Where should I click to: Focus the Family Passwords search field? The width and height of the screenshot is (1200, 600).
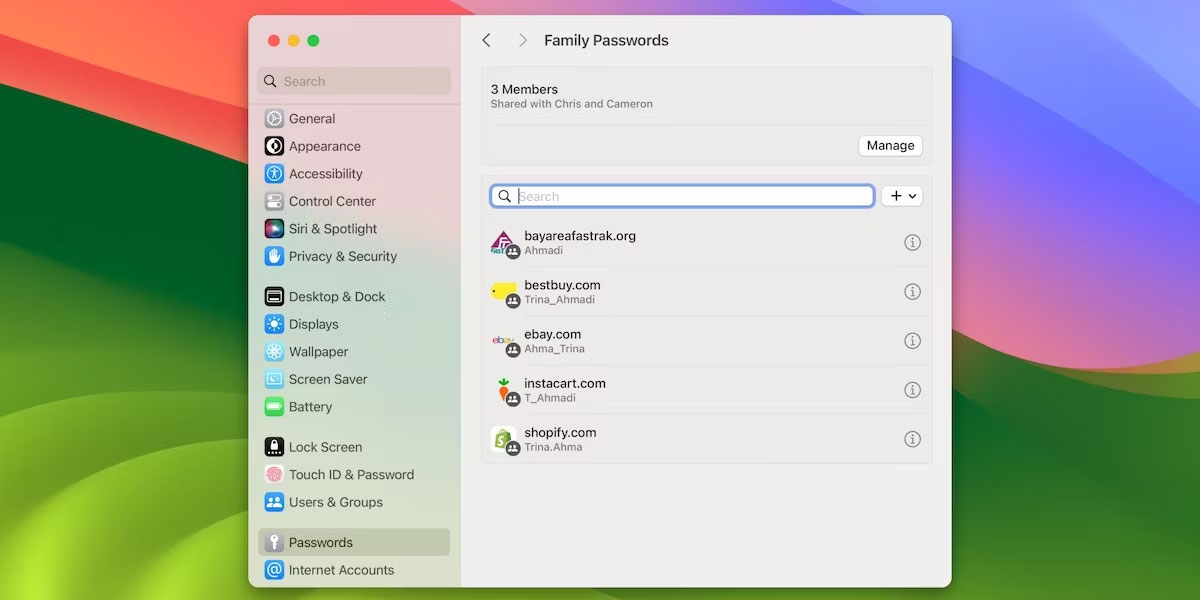tap(683, 196)
